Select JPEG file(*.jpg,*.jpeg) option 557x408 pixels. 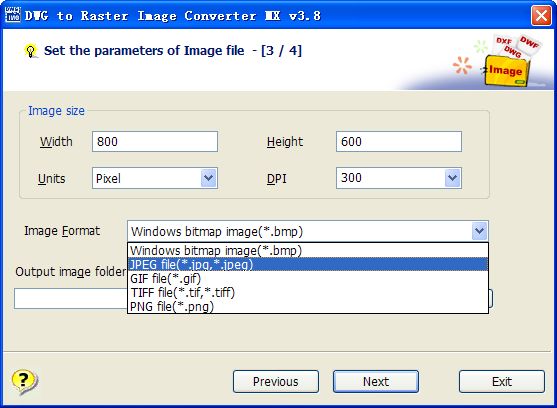[308, 265]
